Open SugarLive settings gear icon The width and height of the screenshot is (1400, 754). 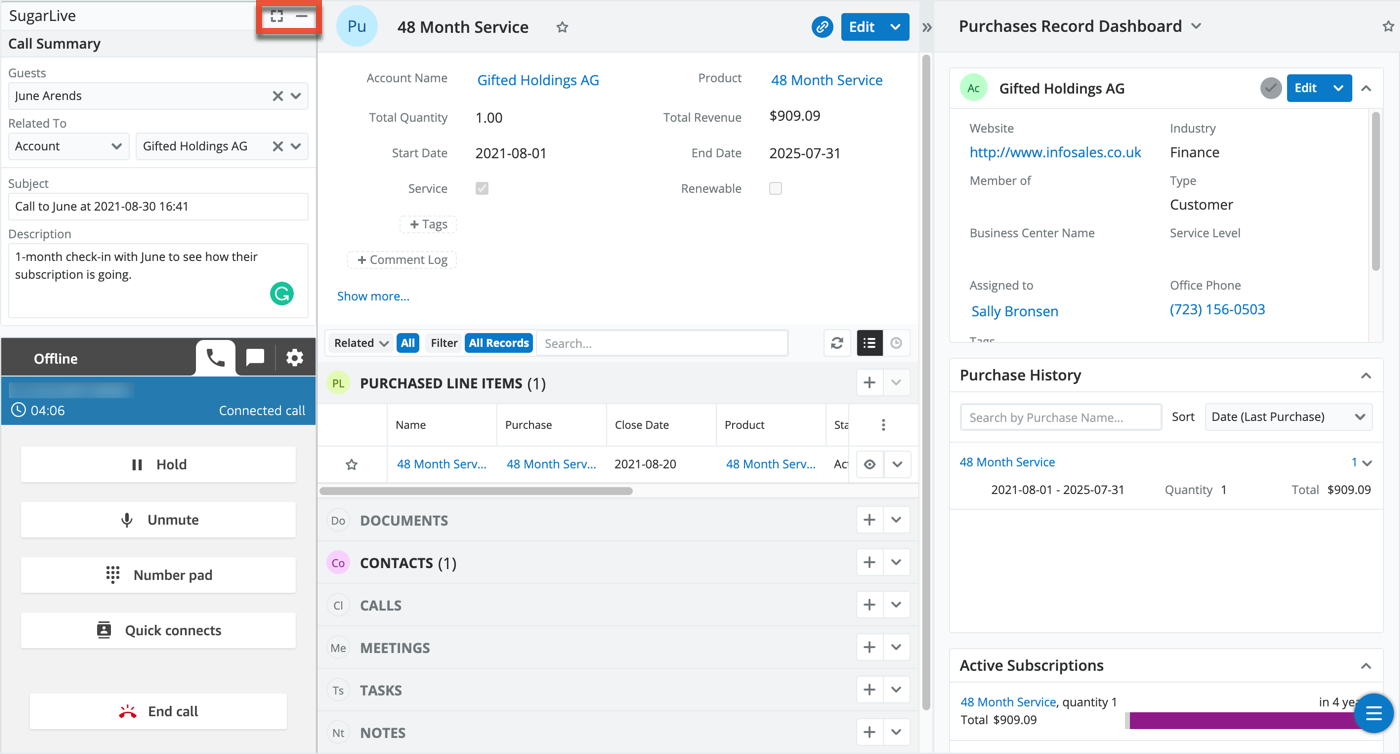point(294,358)
